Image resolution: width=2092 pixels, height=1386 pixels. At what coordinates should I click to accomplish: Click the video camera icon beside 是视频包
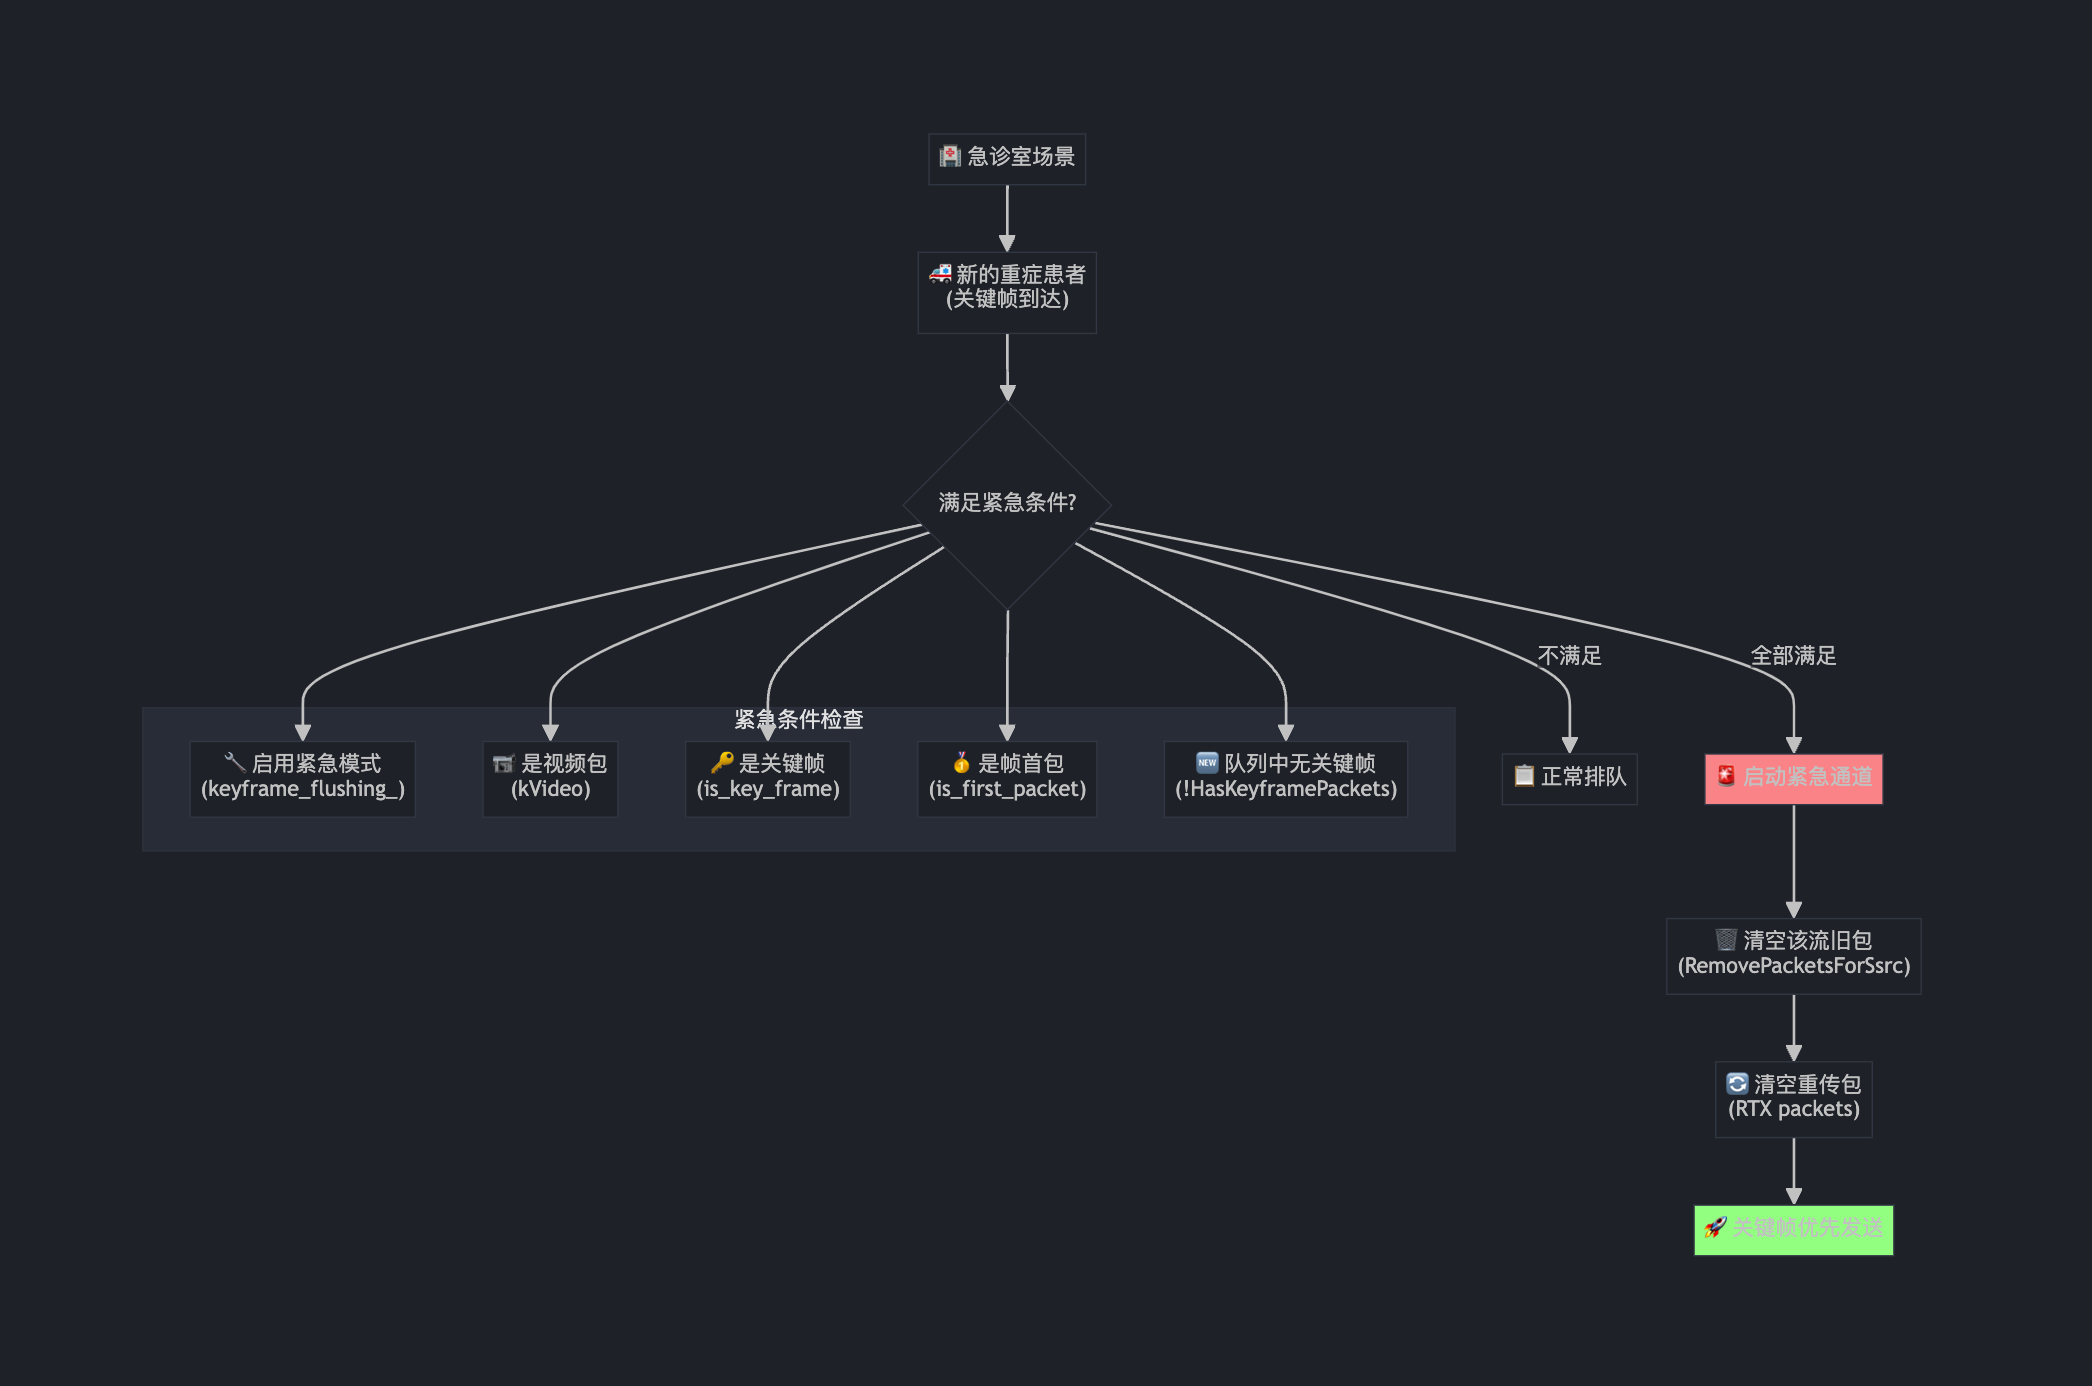pyautogui.click(x=503, y=764)
